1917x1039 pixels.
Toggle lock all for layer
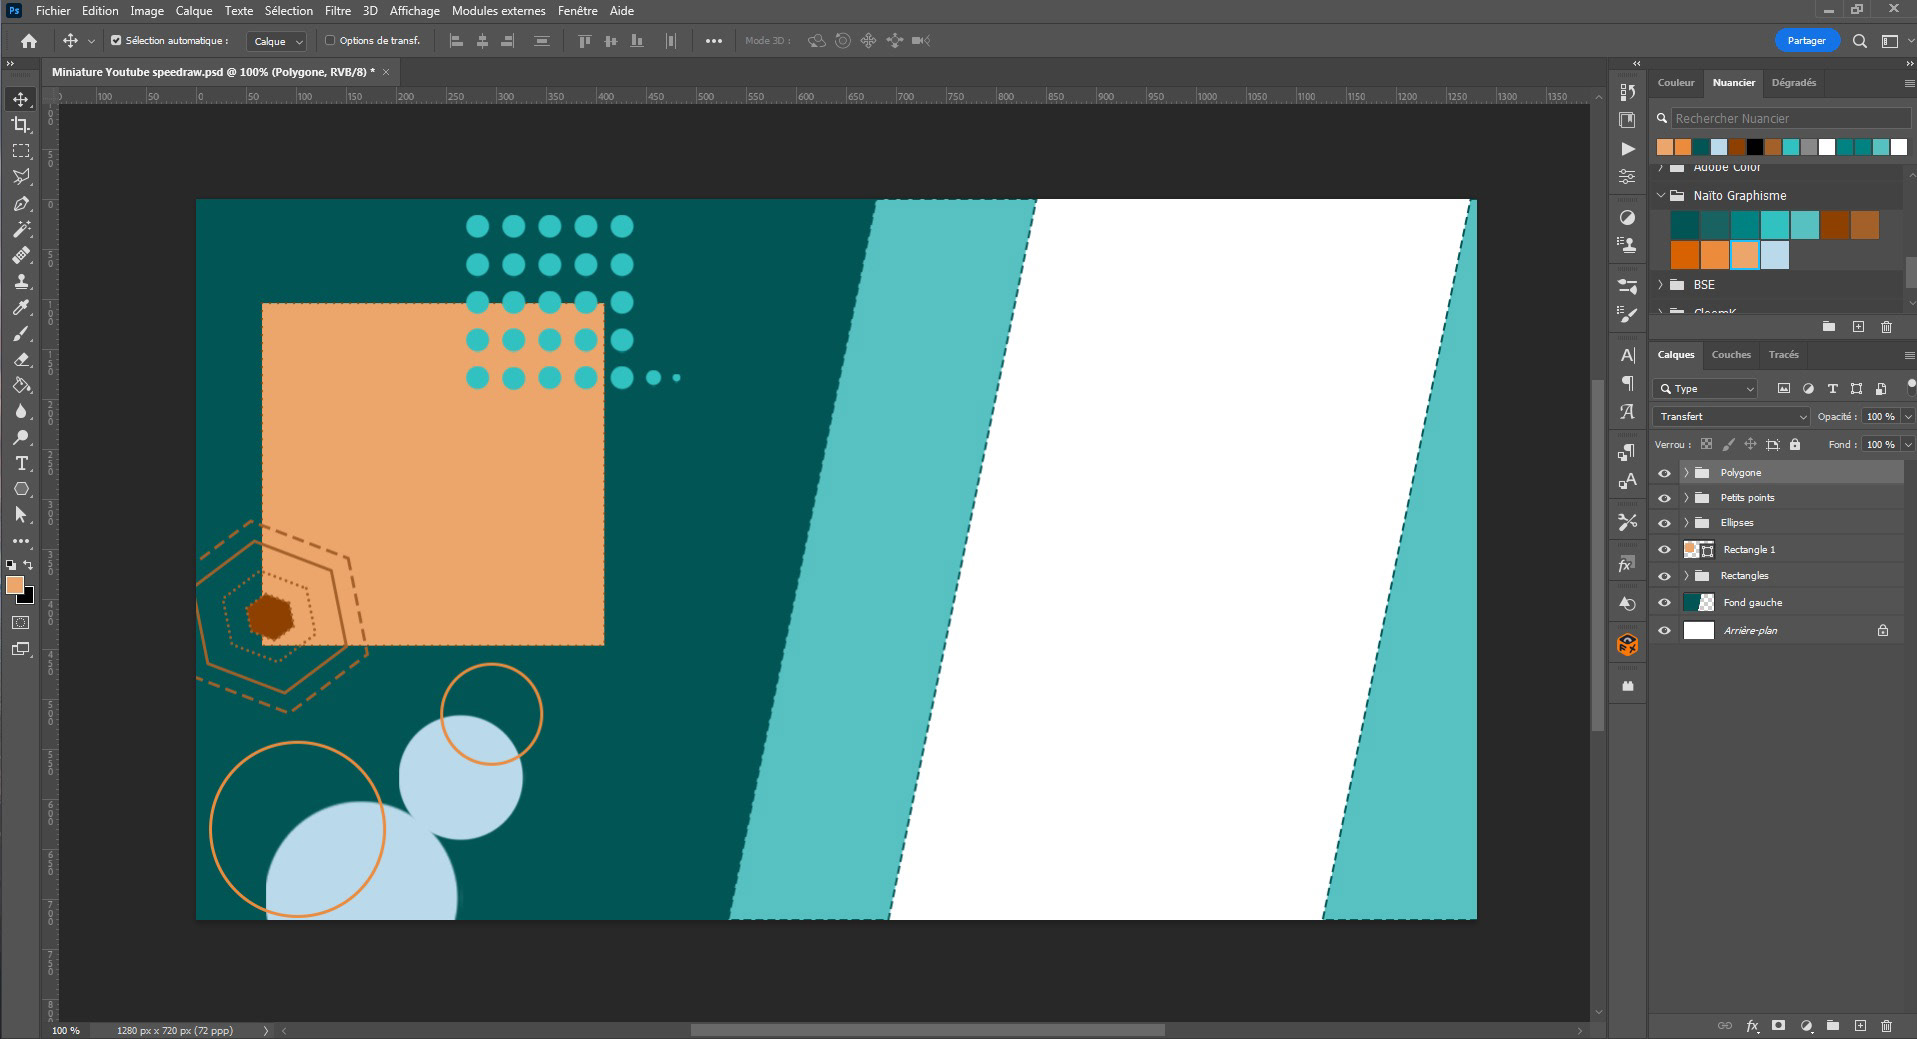coord(1795,444)
